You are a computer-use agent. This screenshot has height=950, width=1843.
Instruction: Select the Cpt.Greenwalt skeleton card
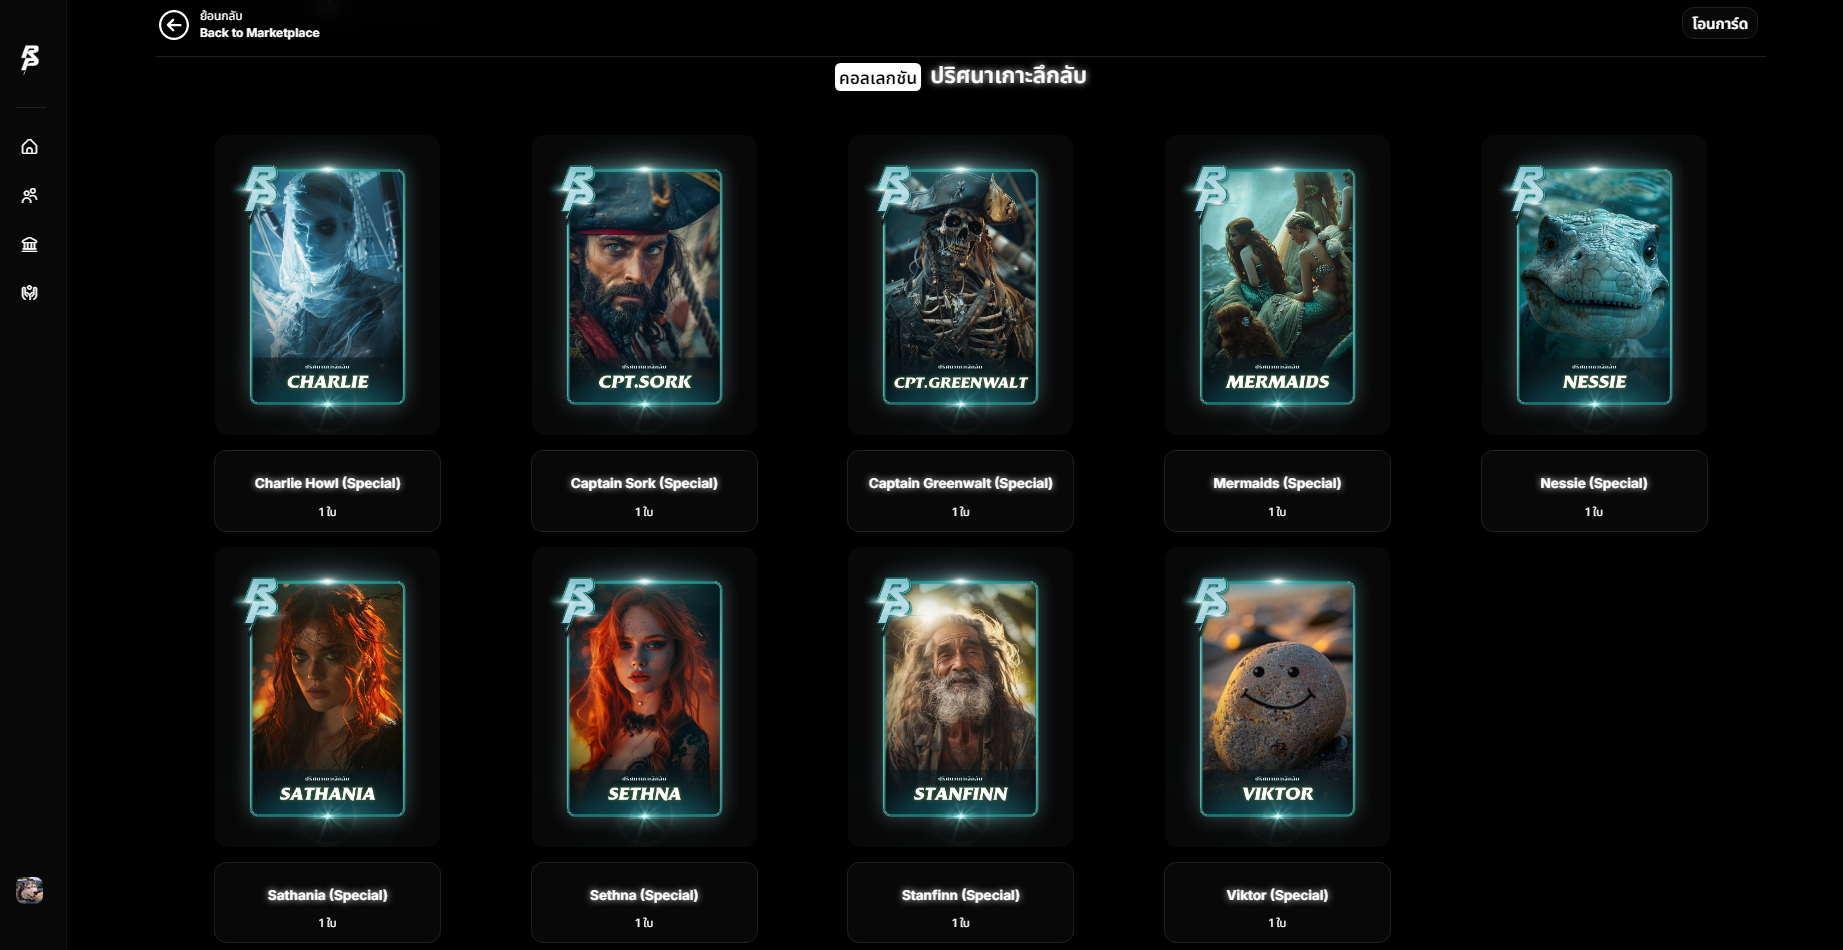pyautogui.click(x=960, y=285)
